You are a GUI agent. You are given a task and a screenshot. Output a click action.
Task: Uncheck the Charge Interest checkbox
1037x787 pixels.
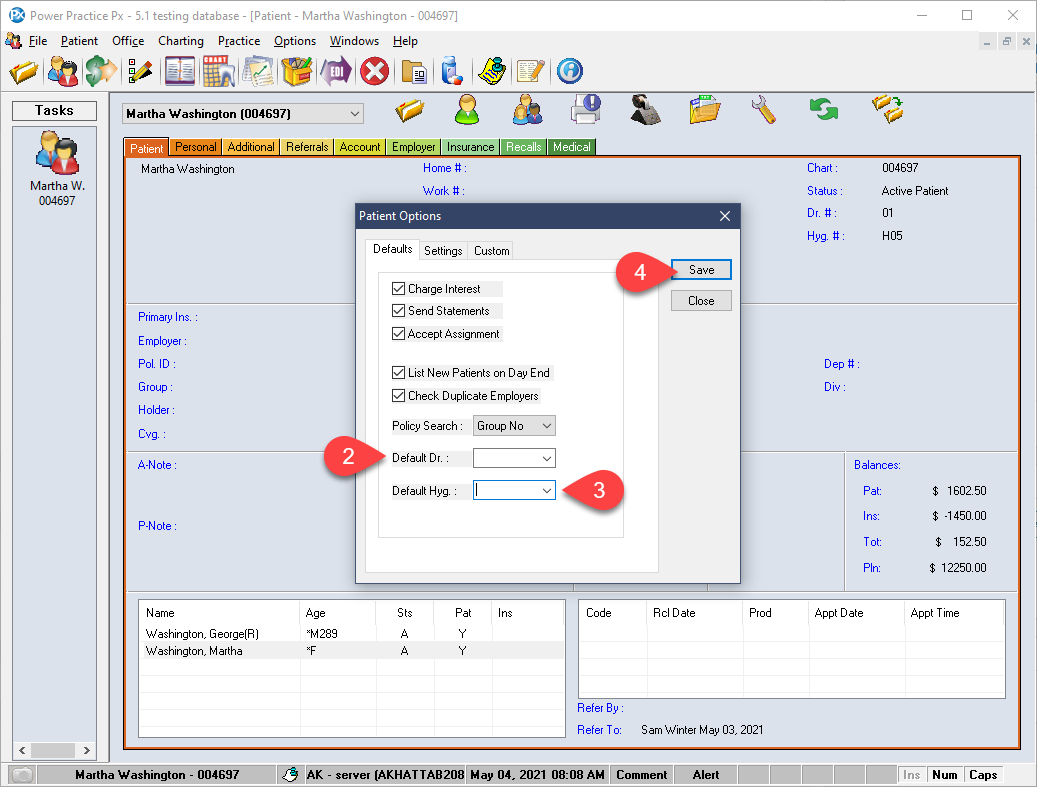pos(398,289)
